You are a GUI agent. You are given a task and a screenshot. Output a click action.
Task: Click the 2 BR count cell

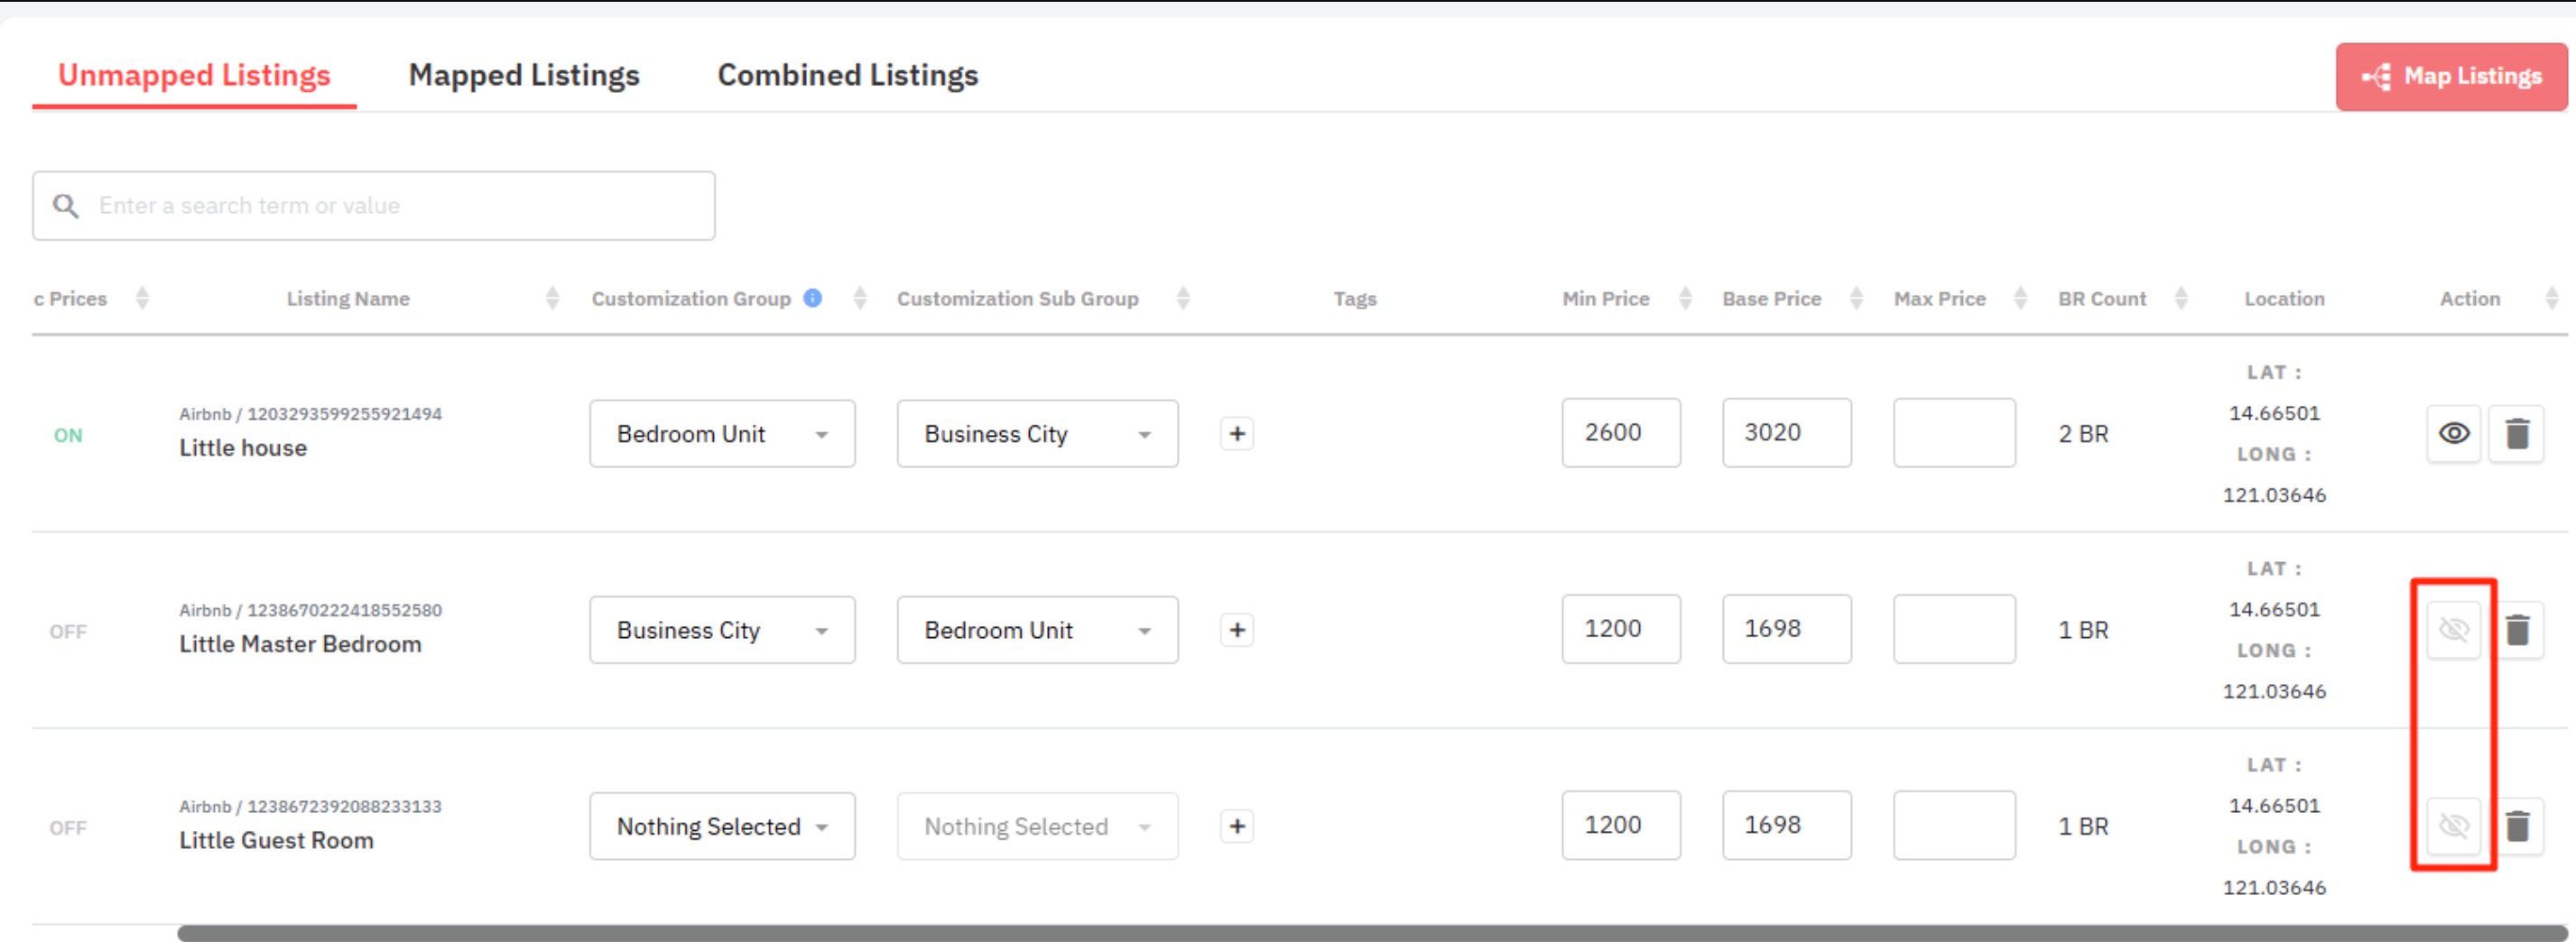pos(2083,434)
